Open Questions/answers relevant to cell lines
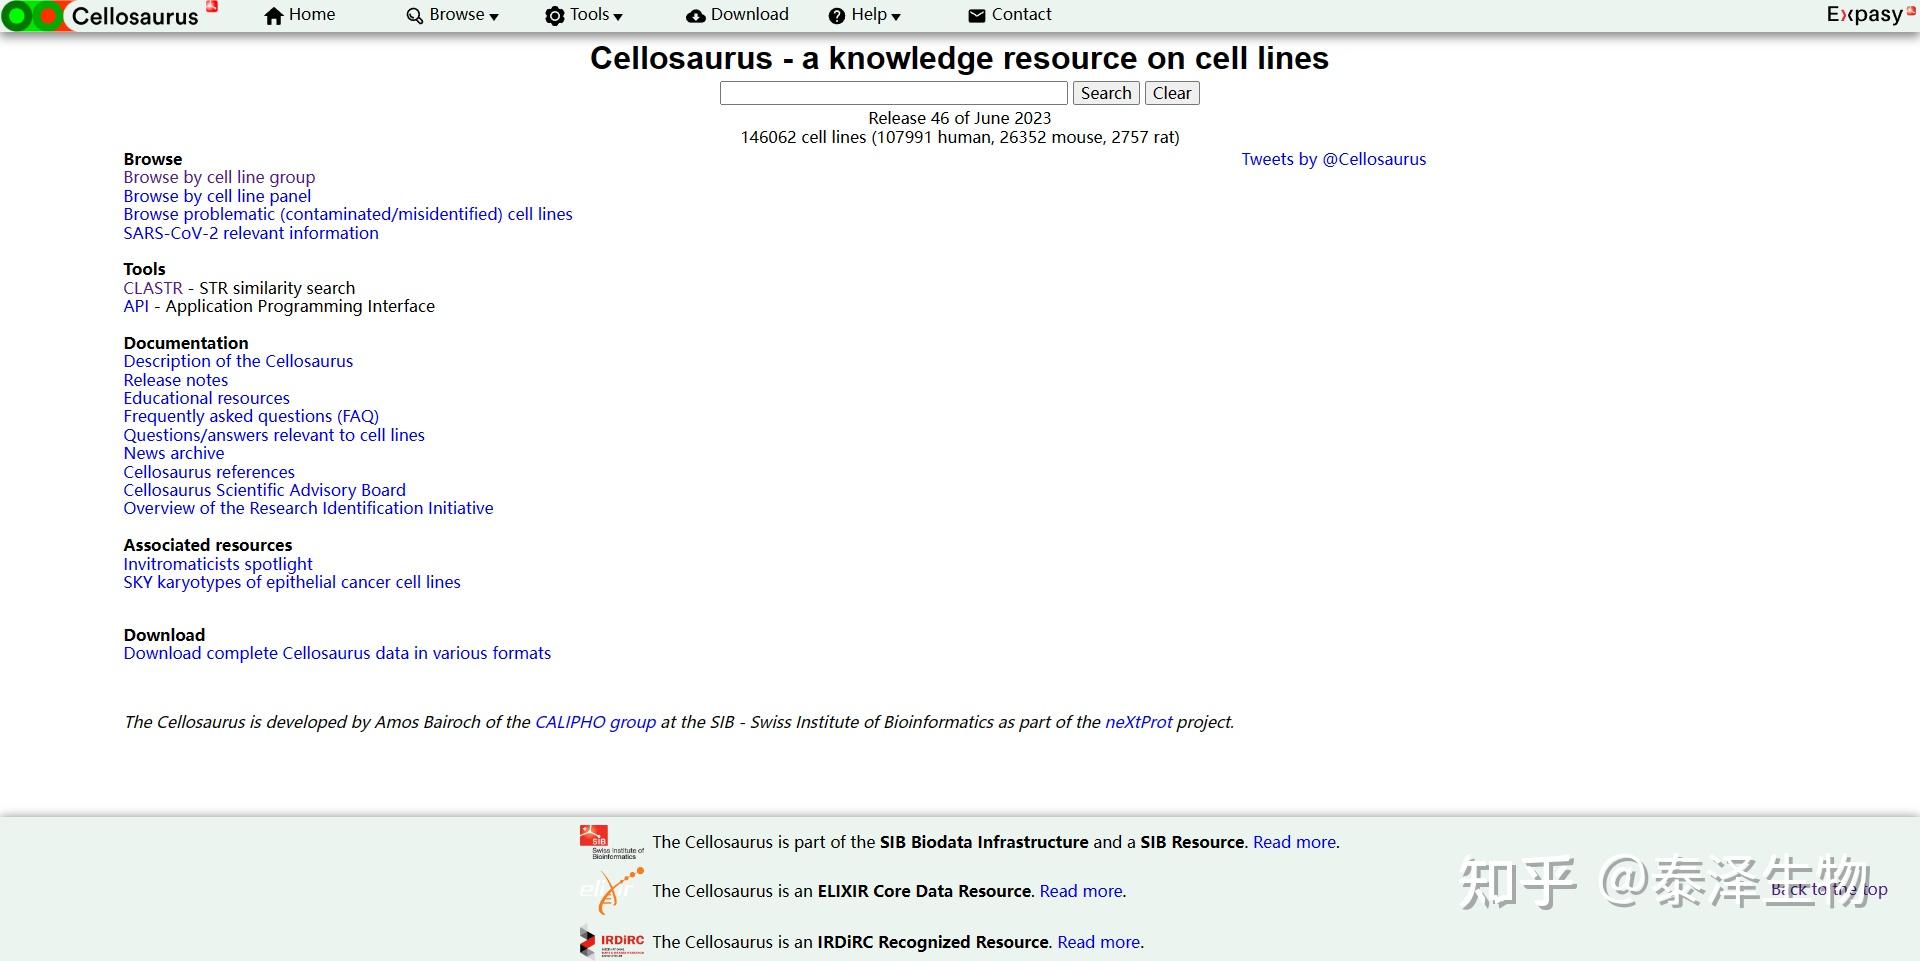Viewport: 1920px width, 961px height. tap(274, 435)
